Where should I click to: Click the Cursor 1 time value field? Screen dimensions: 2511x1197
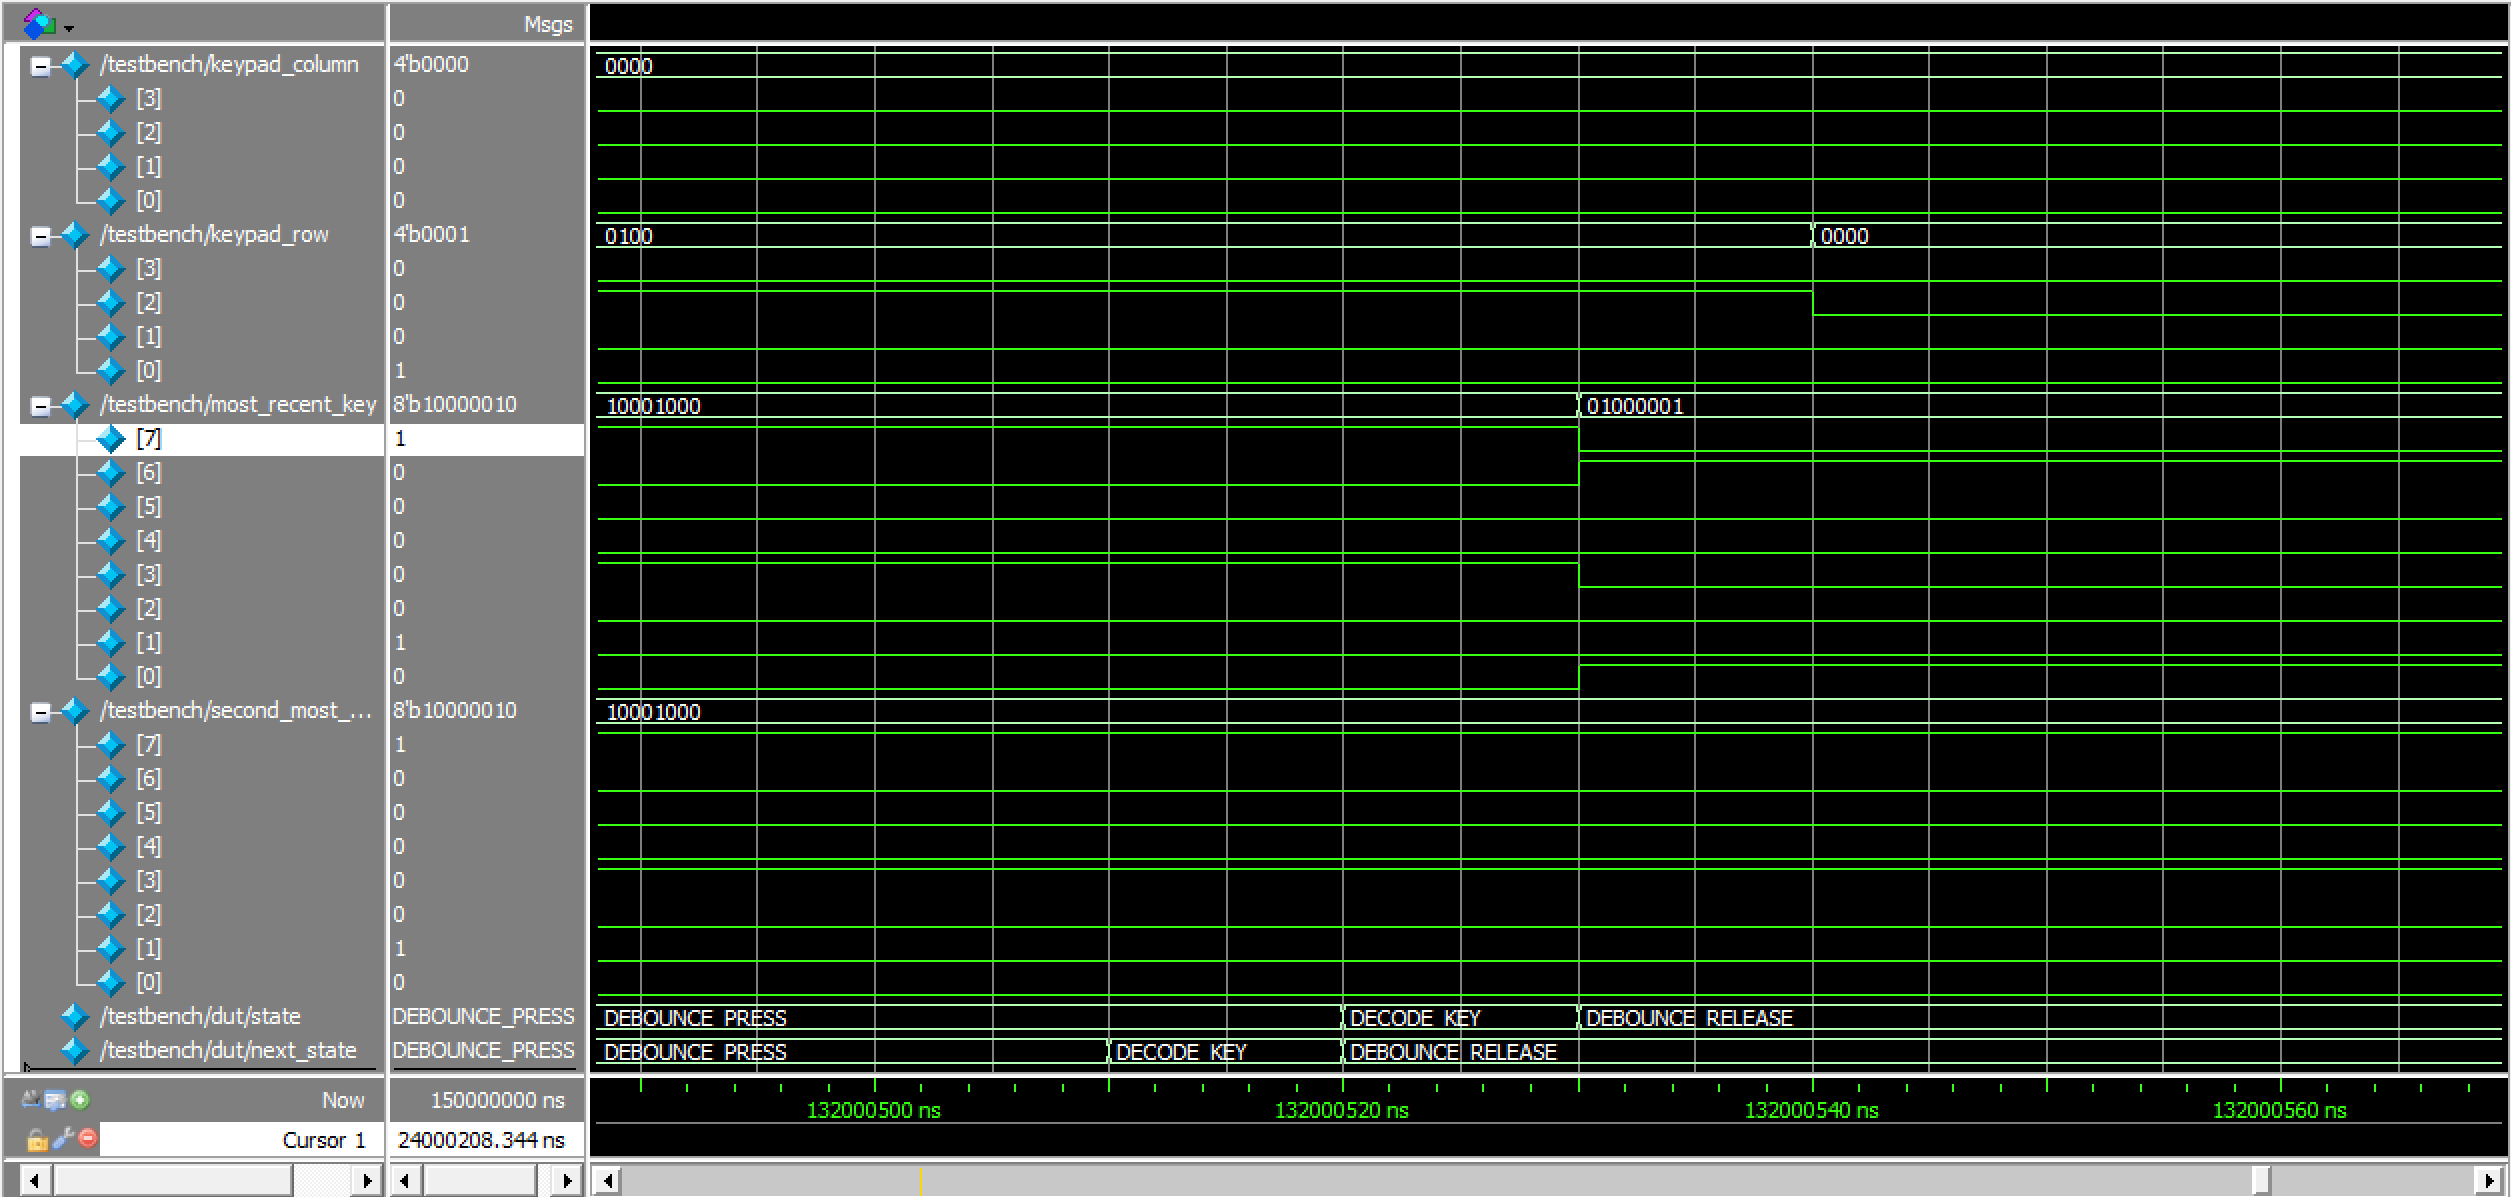(481, 1140)
